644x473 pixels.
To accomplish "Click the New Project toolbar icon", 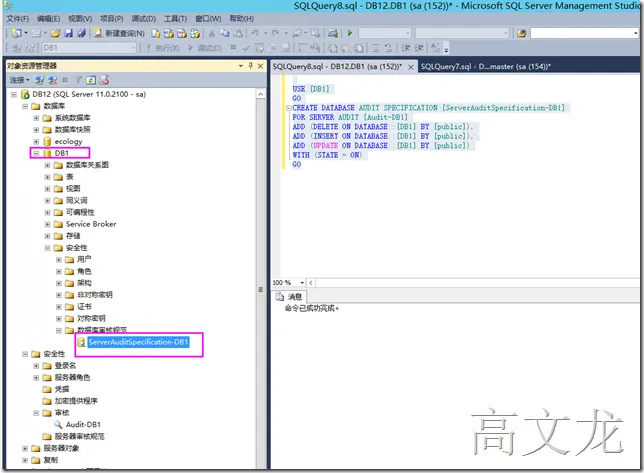I will pyautogui.click(x=17, y=33).
